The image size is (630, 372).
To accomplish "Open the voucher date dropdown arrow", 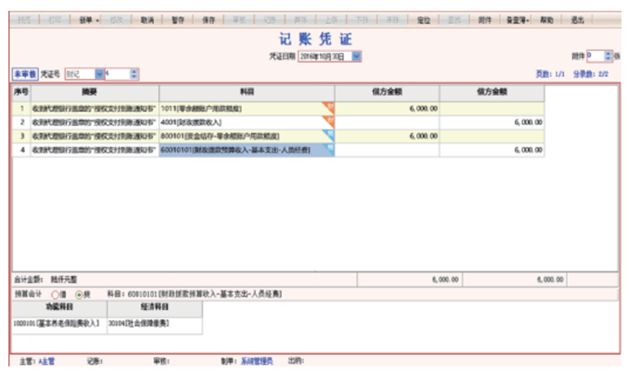I will (x=356, y=57).
